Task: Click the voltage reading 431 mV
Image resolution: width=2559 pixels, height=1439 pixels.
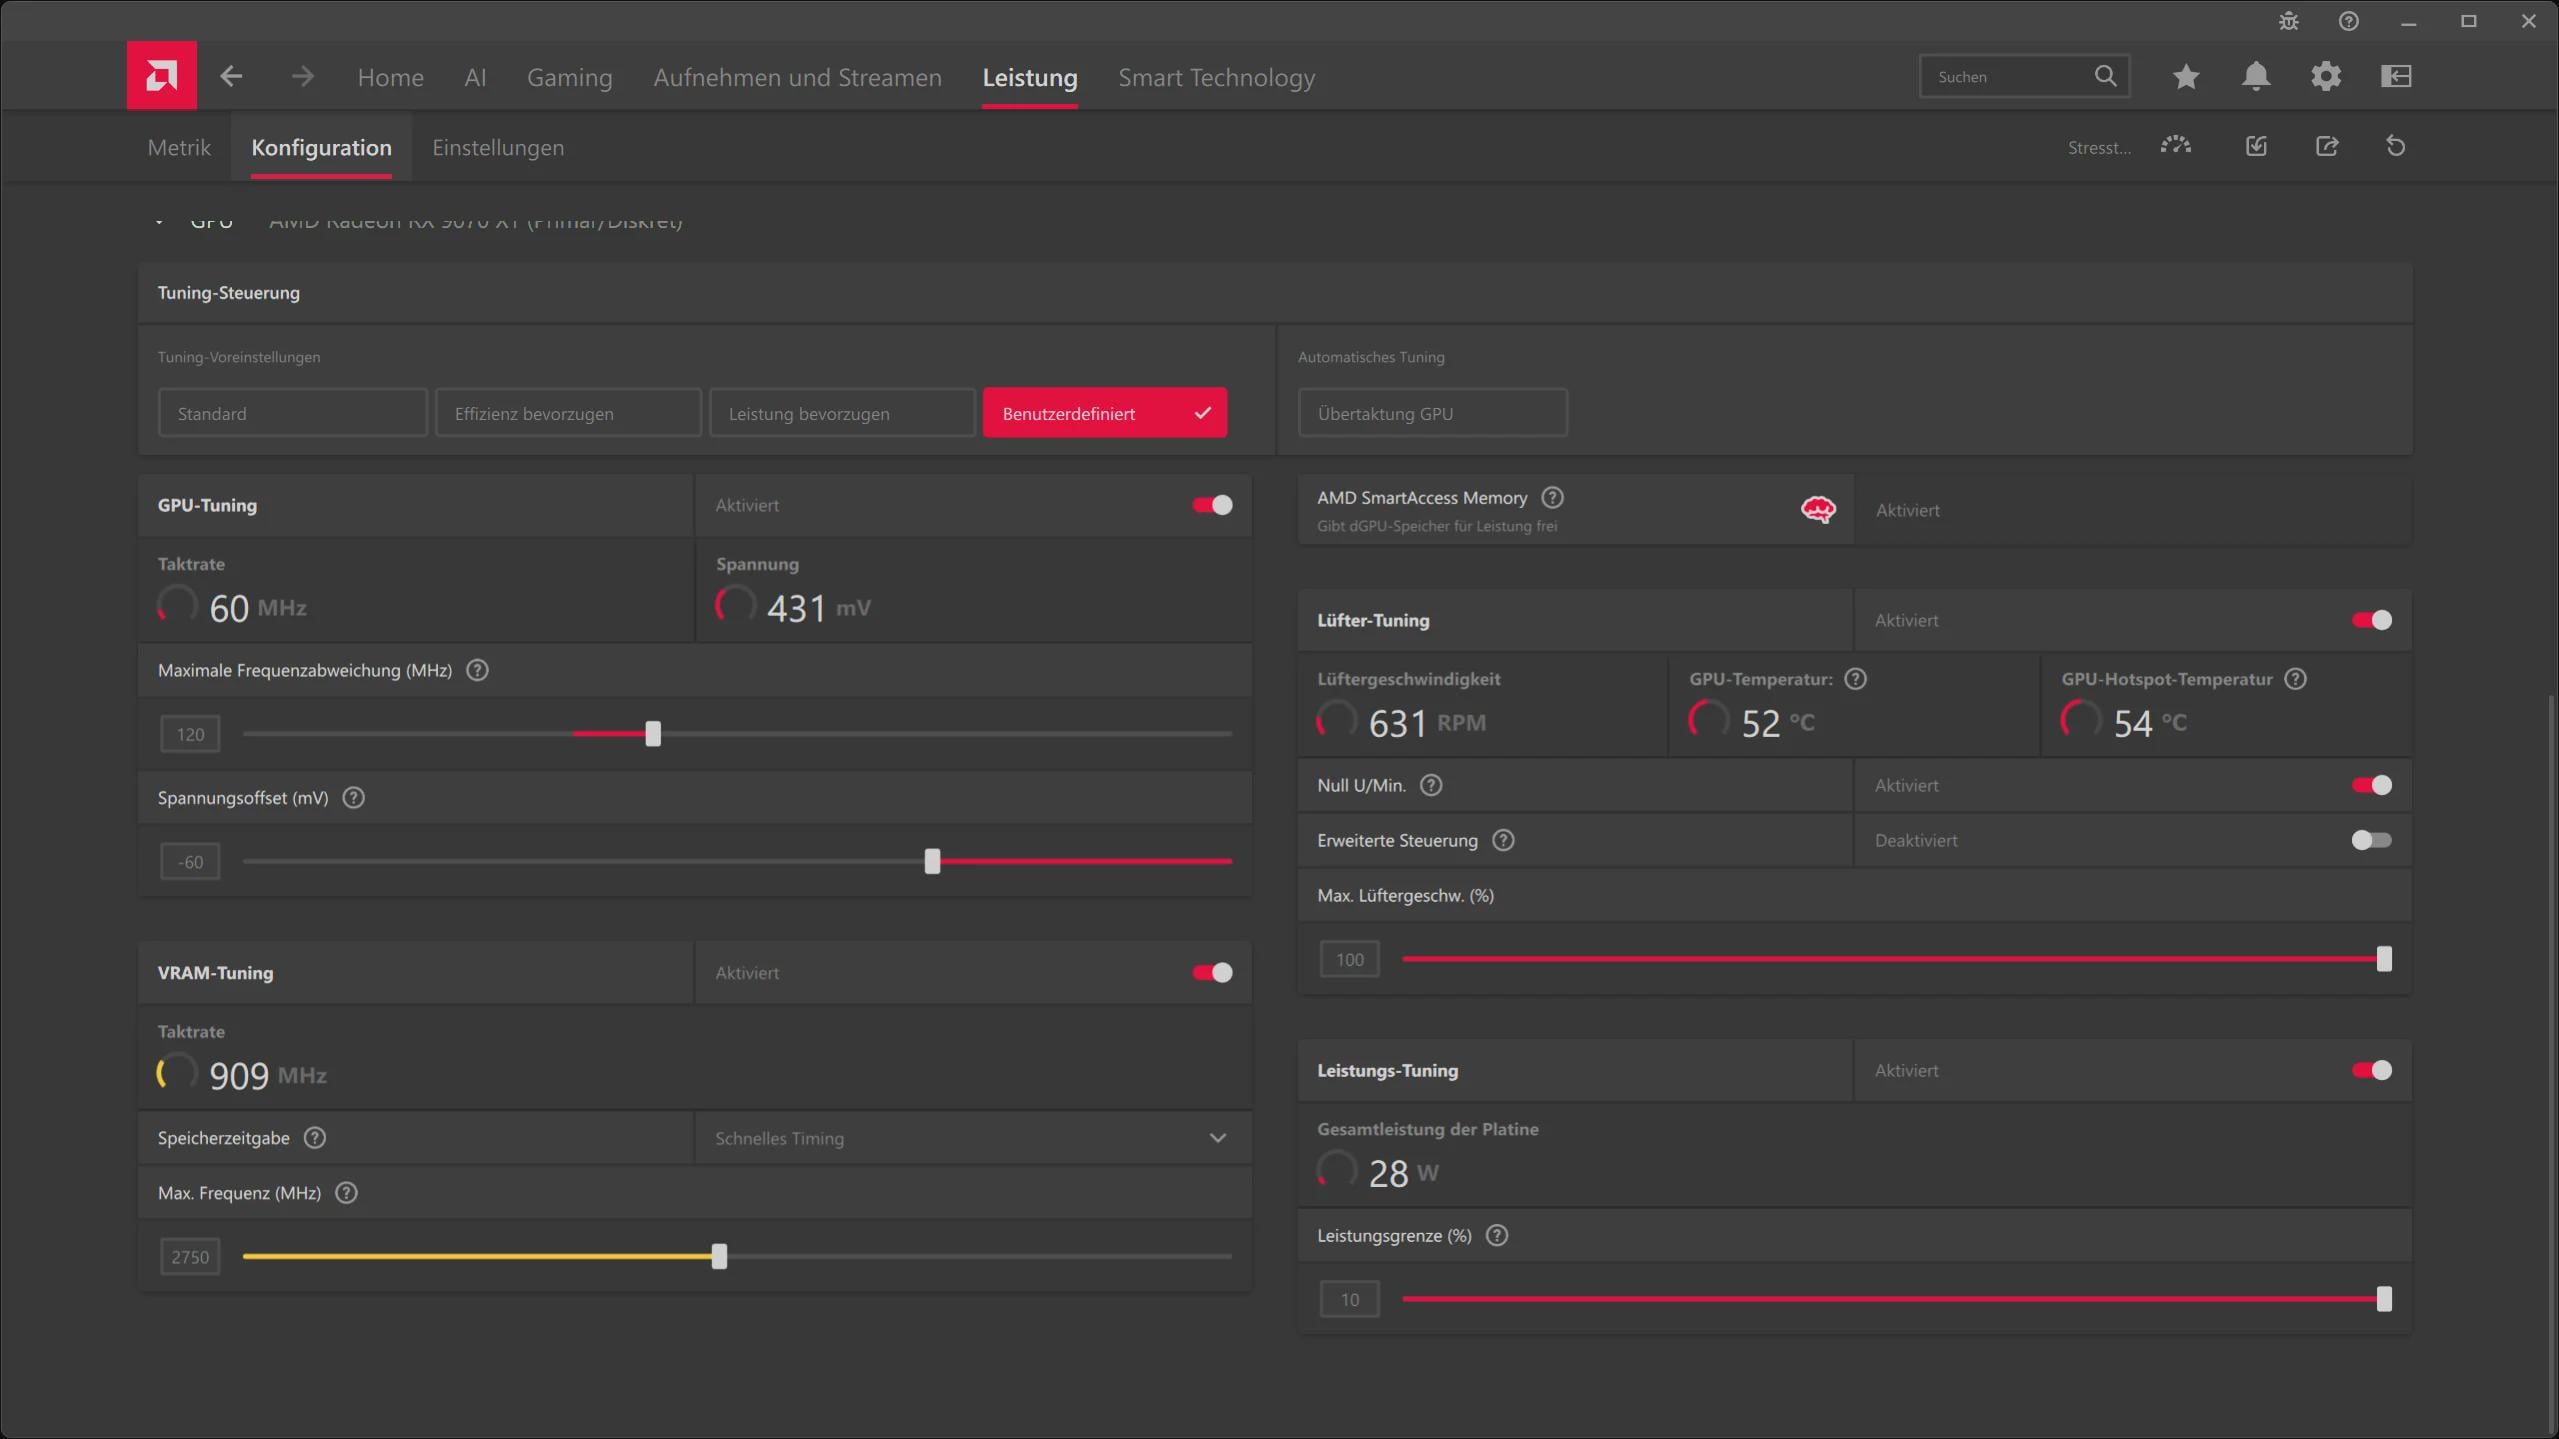Action: (819, 608)
